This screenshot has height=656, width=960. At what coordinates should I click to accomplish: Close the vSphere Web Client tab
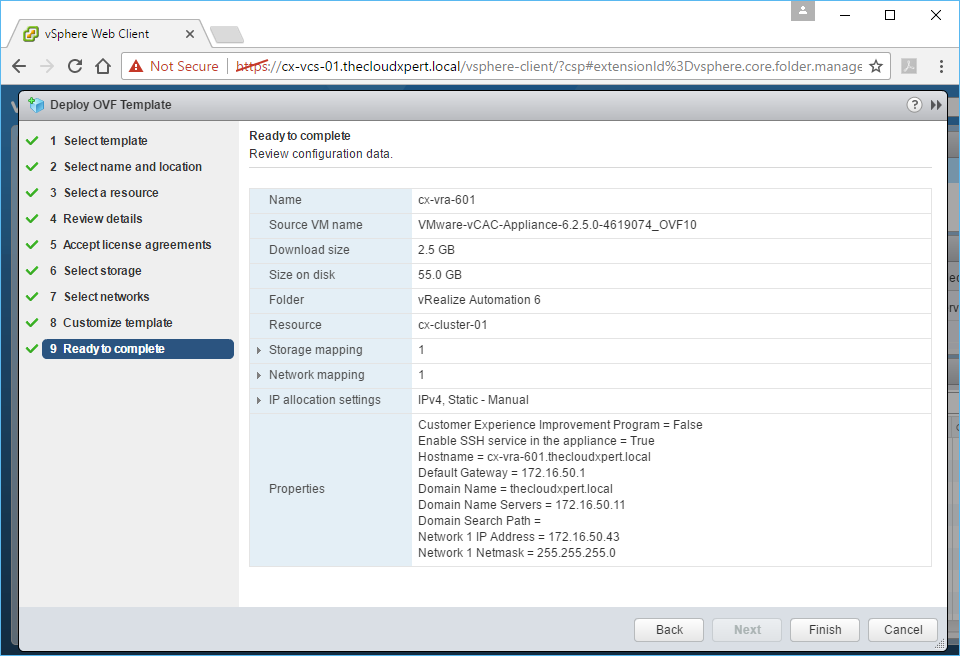tap(191, 33)
